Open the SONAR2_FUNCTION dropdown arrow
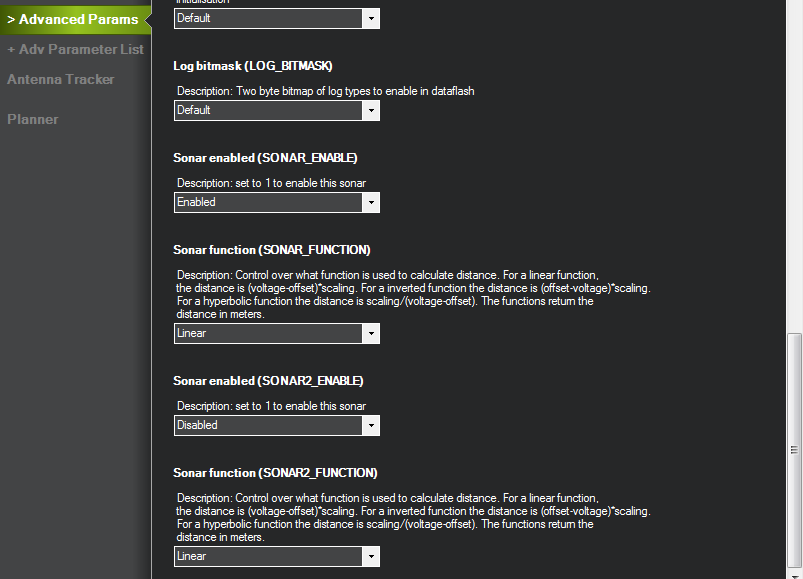Image resolution: width=803 pixels, height=579 pixels. tap(371, 556)
